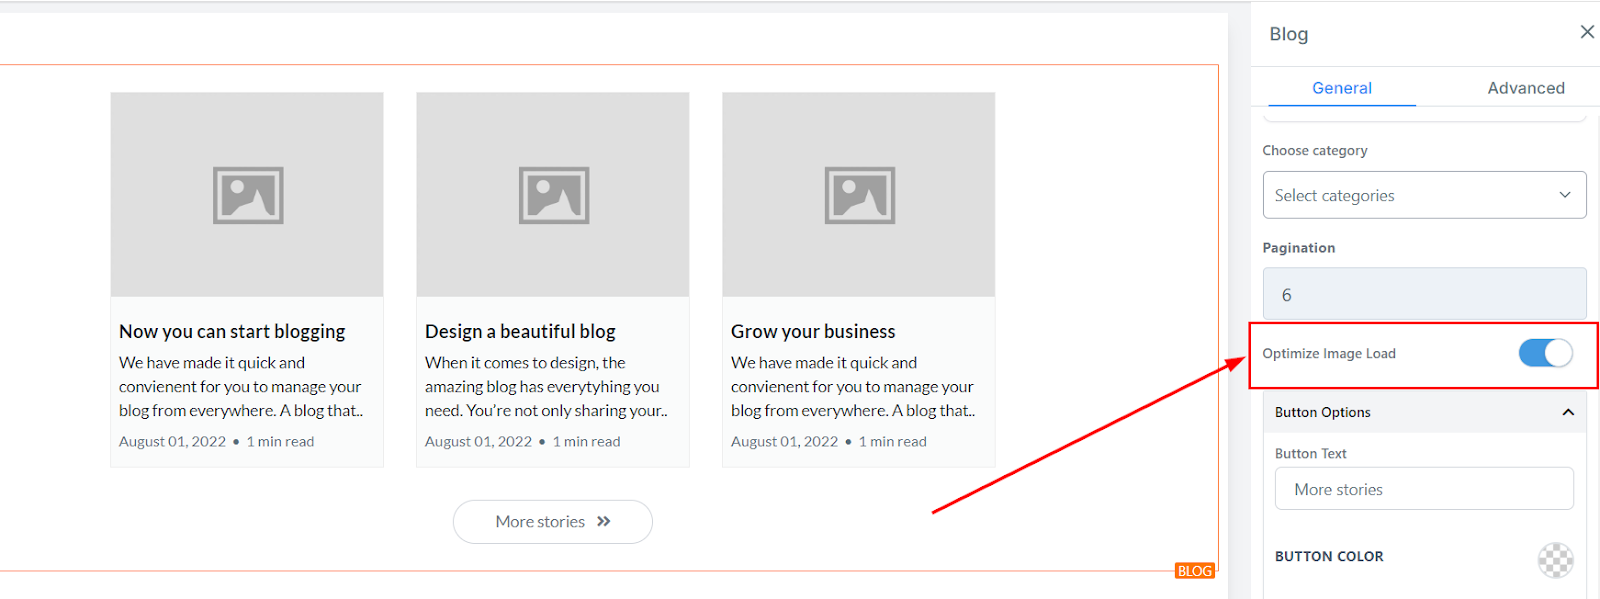Click the excerpt text under Now you can start blogging
Image resolution: width=1600 pixels, height=599 pixels.
241,386
